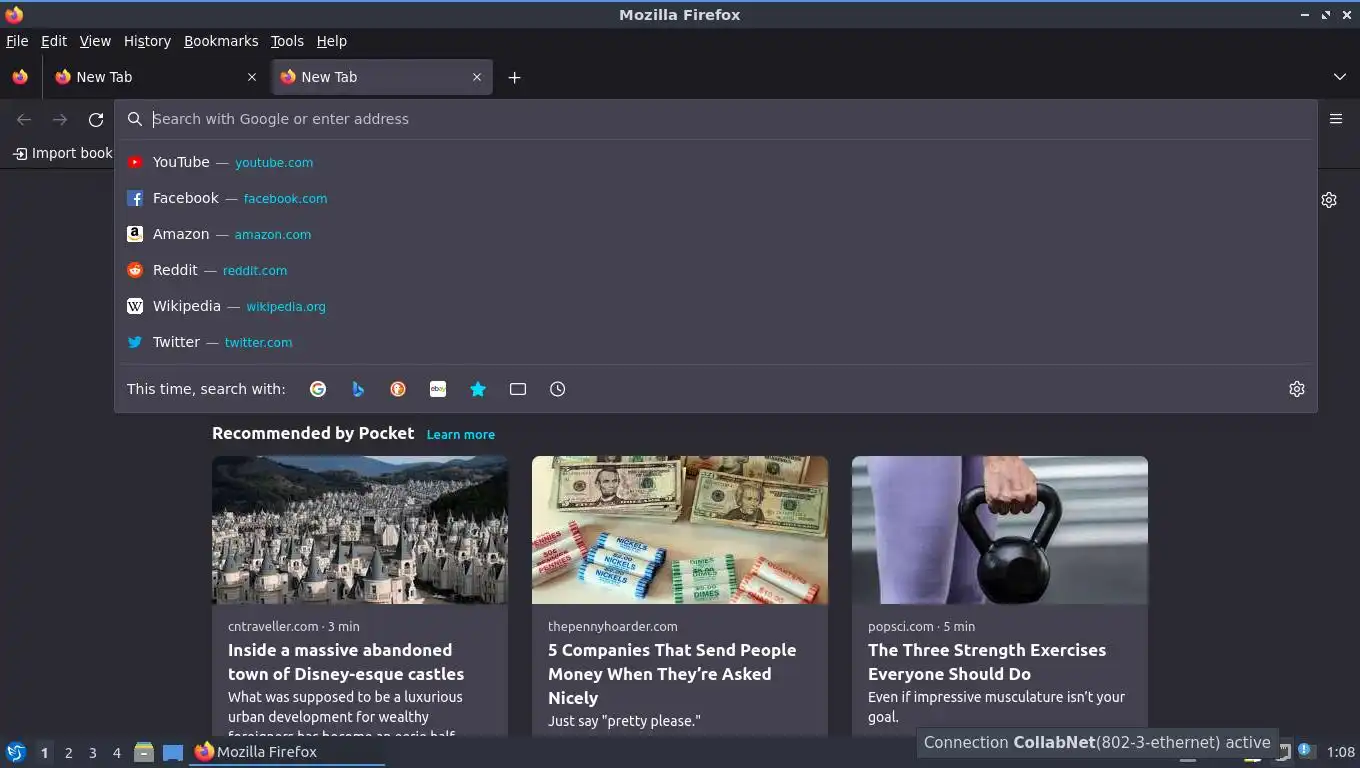Image resolution: width=1360 pixels, height=768 pixels.
Task: Click the Back navigation arrow
Action: point(24,120)
